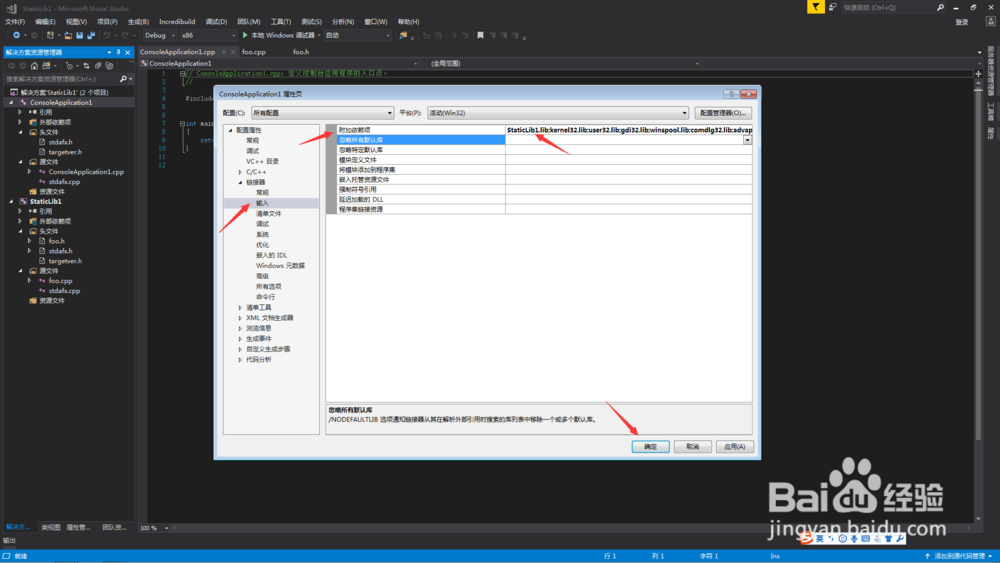The height and width of the screenshot is (563, 1000).
Task: Close the ConsoleApplication1.cpp tab with its X
Action: coord(233,52)
